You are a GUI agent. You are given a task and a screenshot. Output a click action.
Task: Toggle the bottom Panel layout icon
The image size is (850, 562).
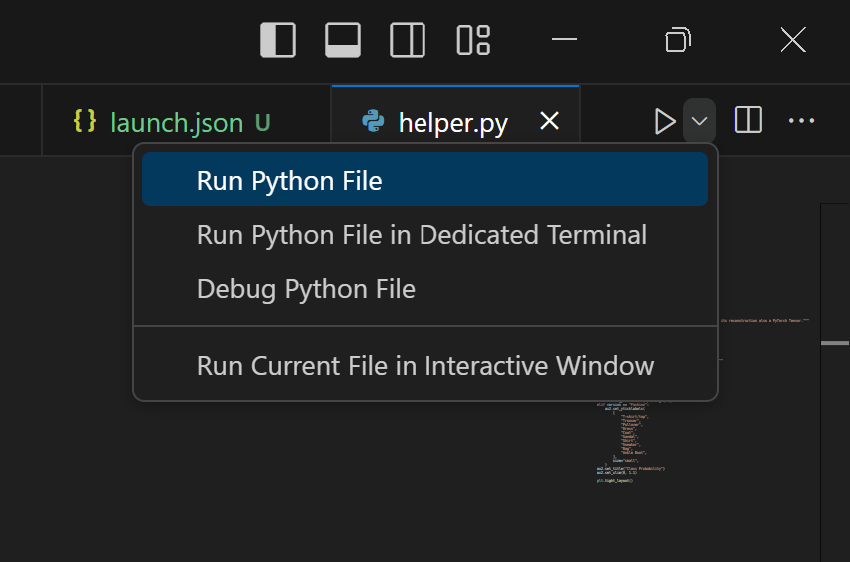(x=343, y=40)
